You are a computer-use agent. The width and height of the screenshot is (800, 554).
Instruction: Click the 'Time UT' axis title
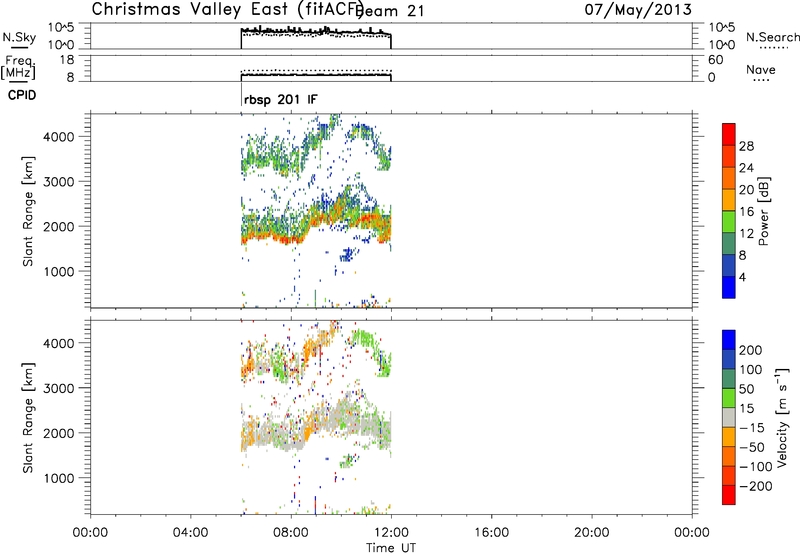coord(391,547)
